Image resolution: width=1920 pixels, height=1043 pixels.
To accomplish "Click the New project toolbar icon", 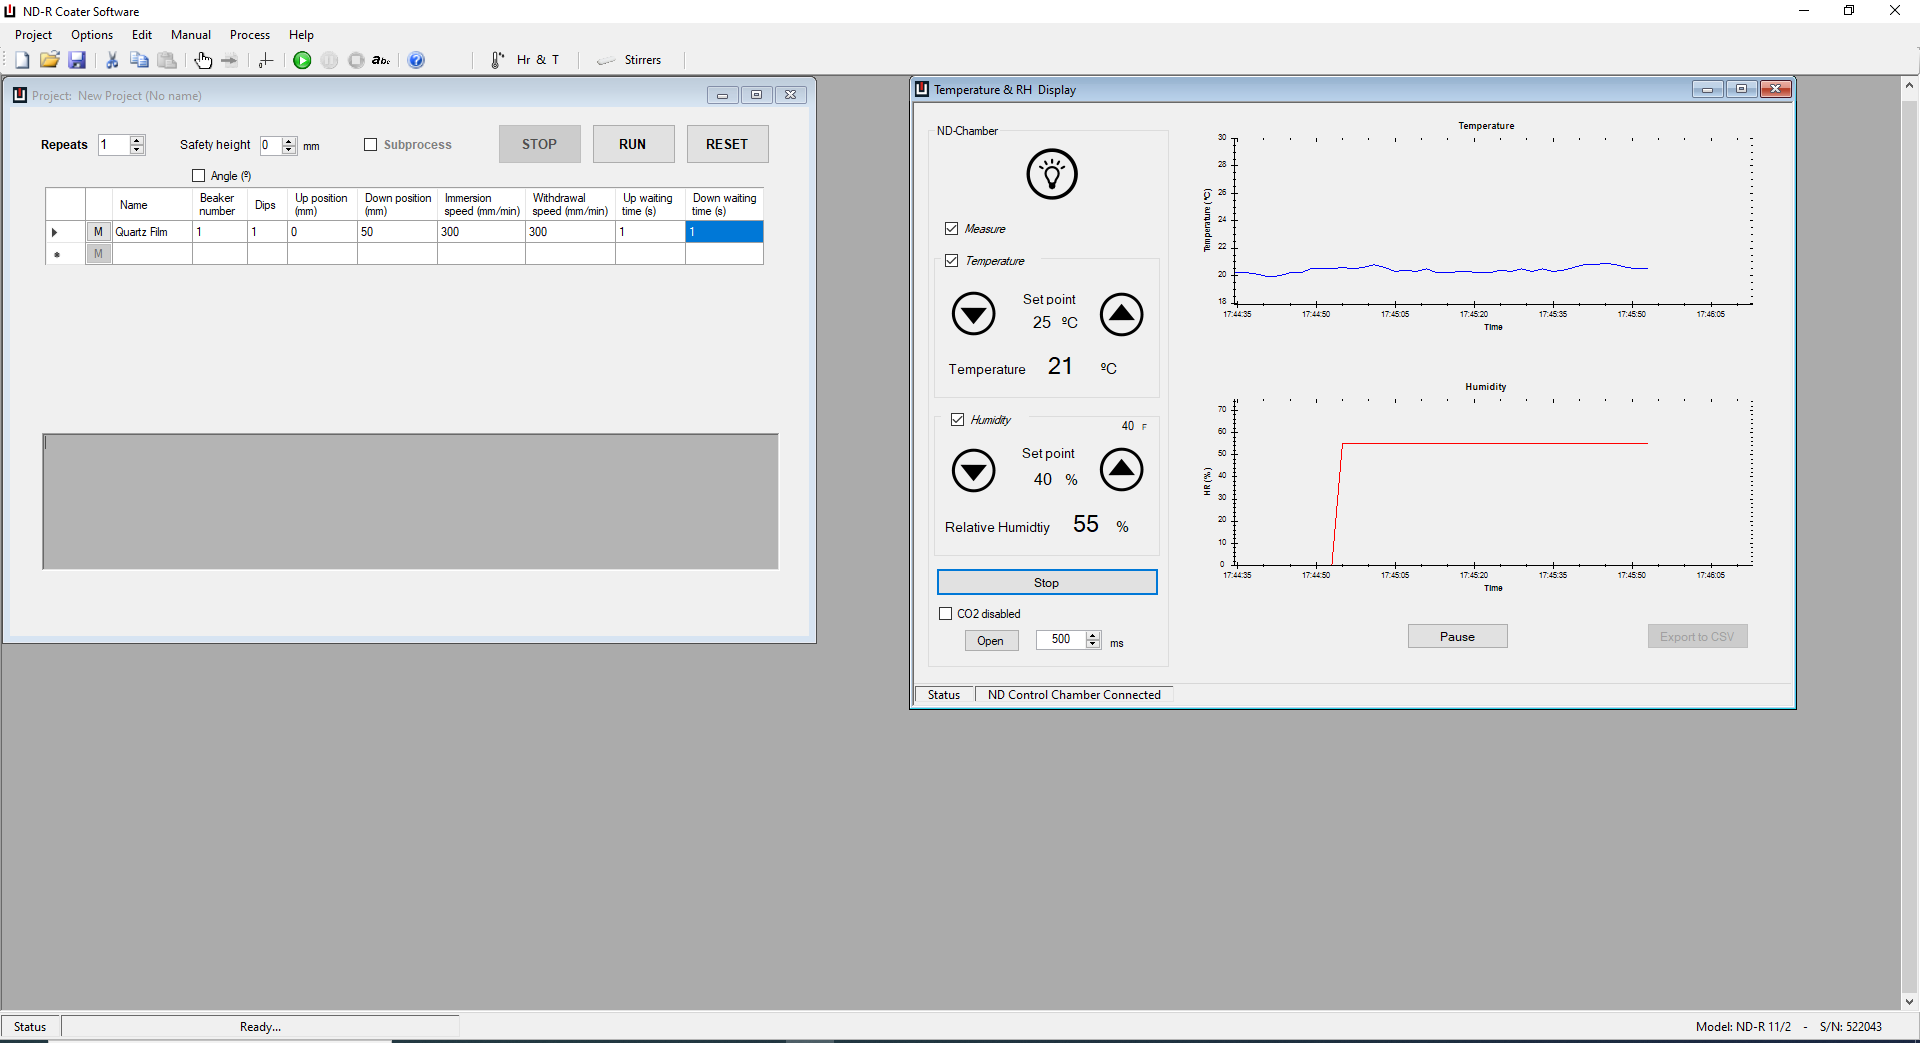I will 22,60.
